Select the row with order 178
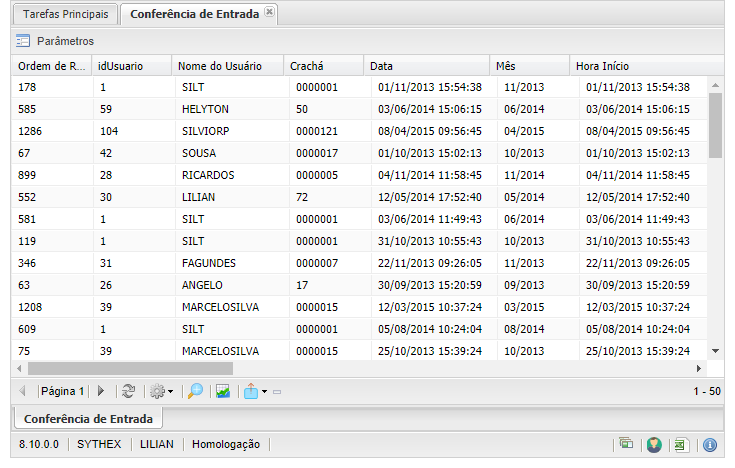 (359, 87)
